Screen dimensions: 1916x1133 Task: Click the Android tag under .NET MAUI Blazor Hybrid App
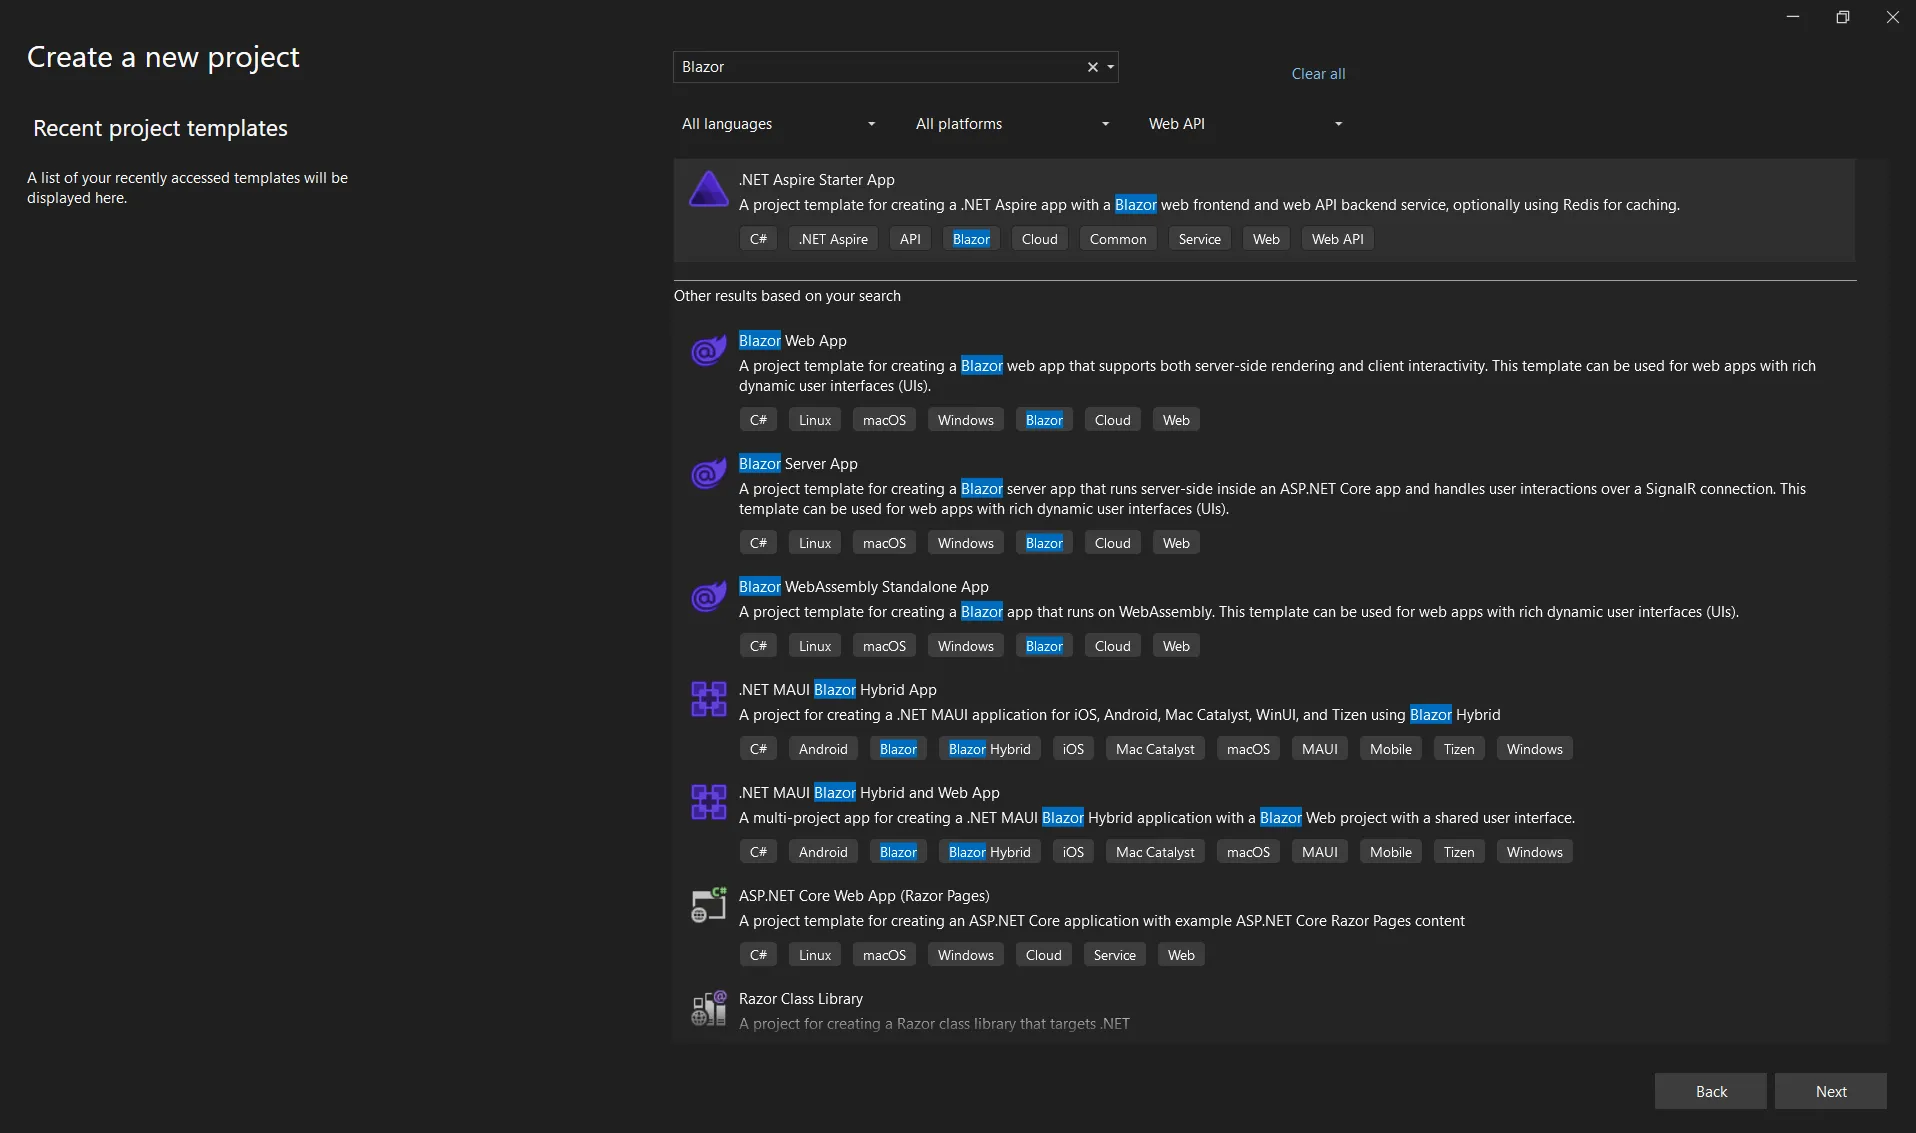822,749
